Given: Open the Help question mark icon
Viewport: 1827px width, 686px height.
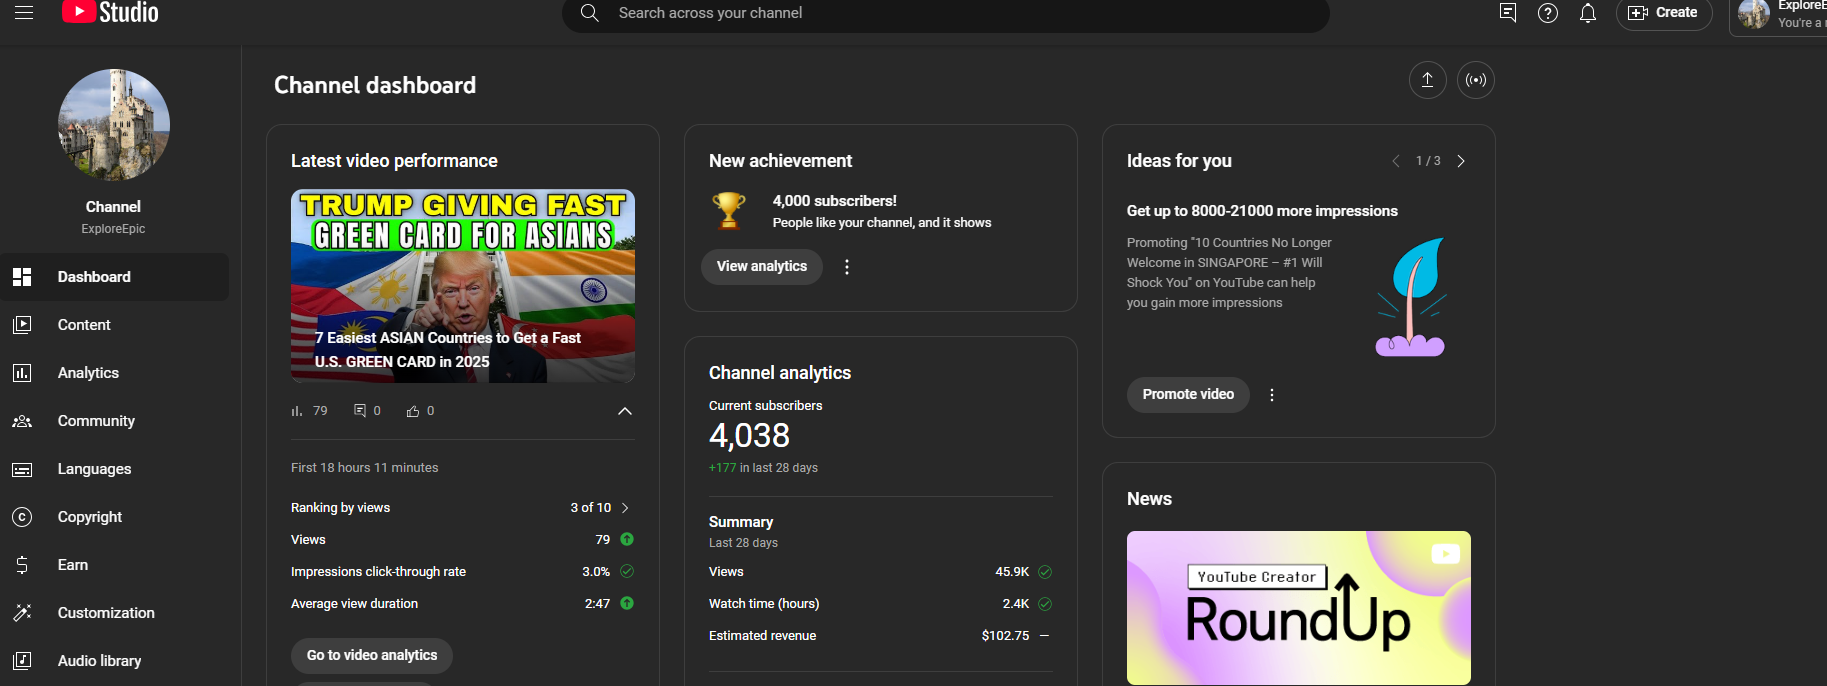Looking at the screenshot, I should pos(1548,13).
